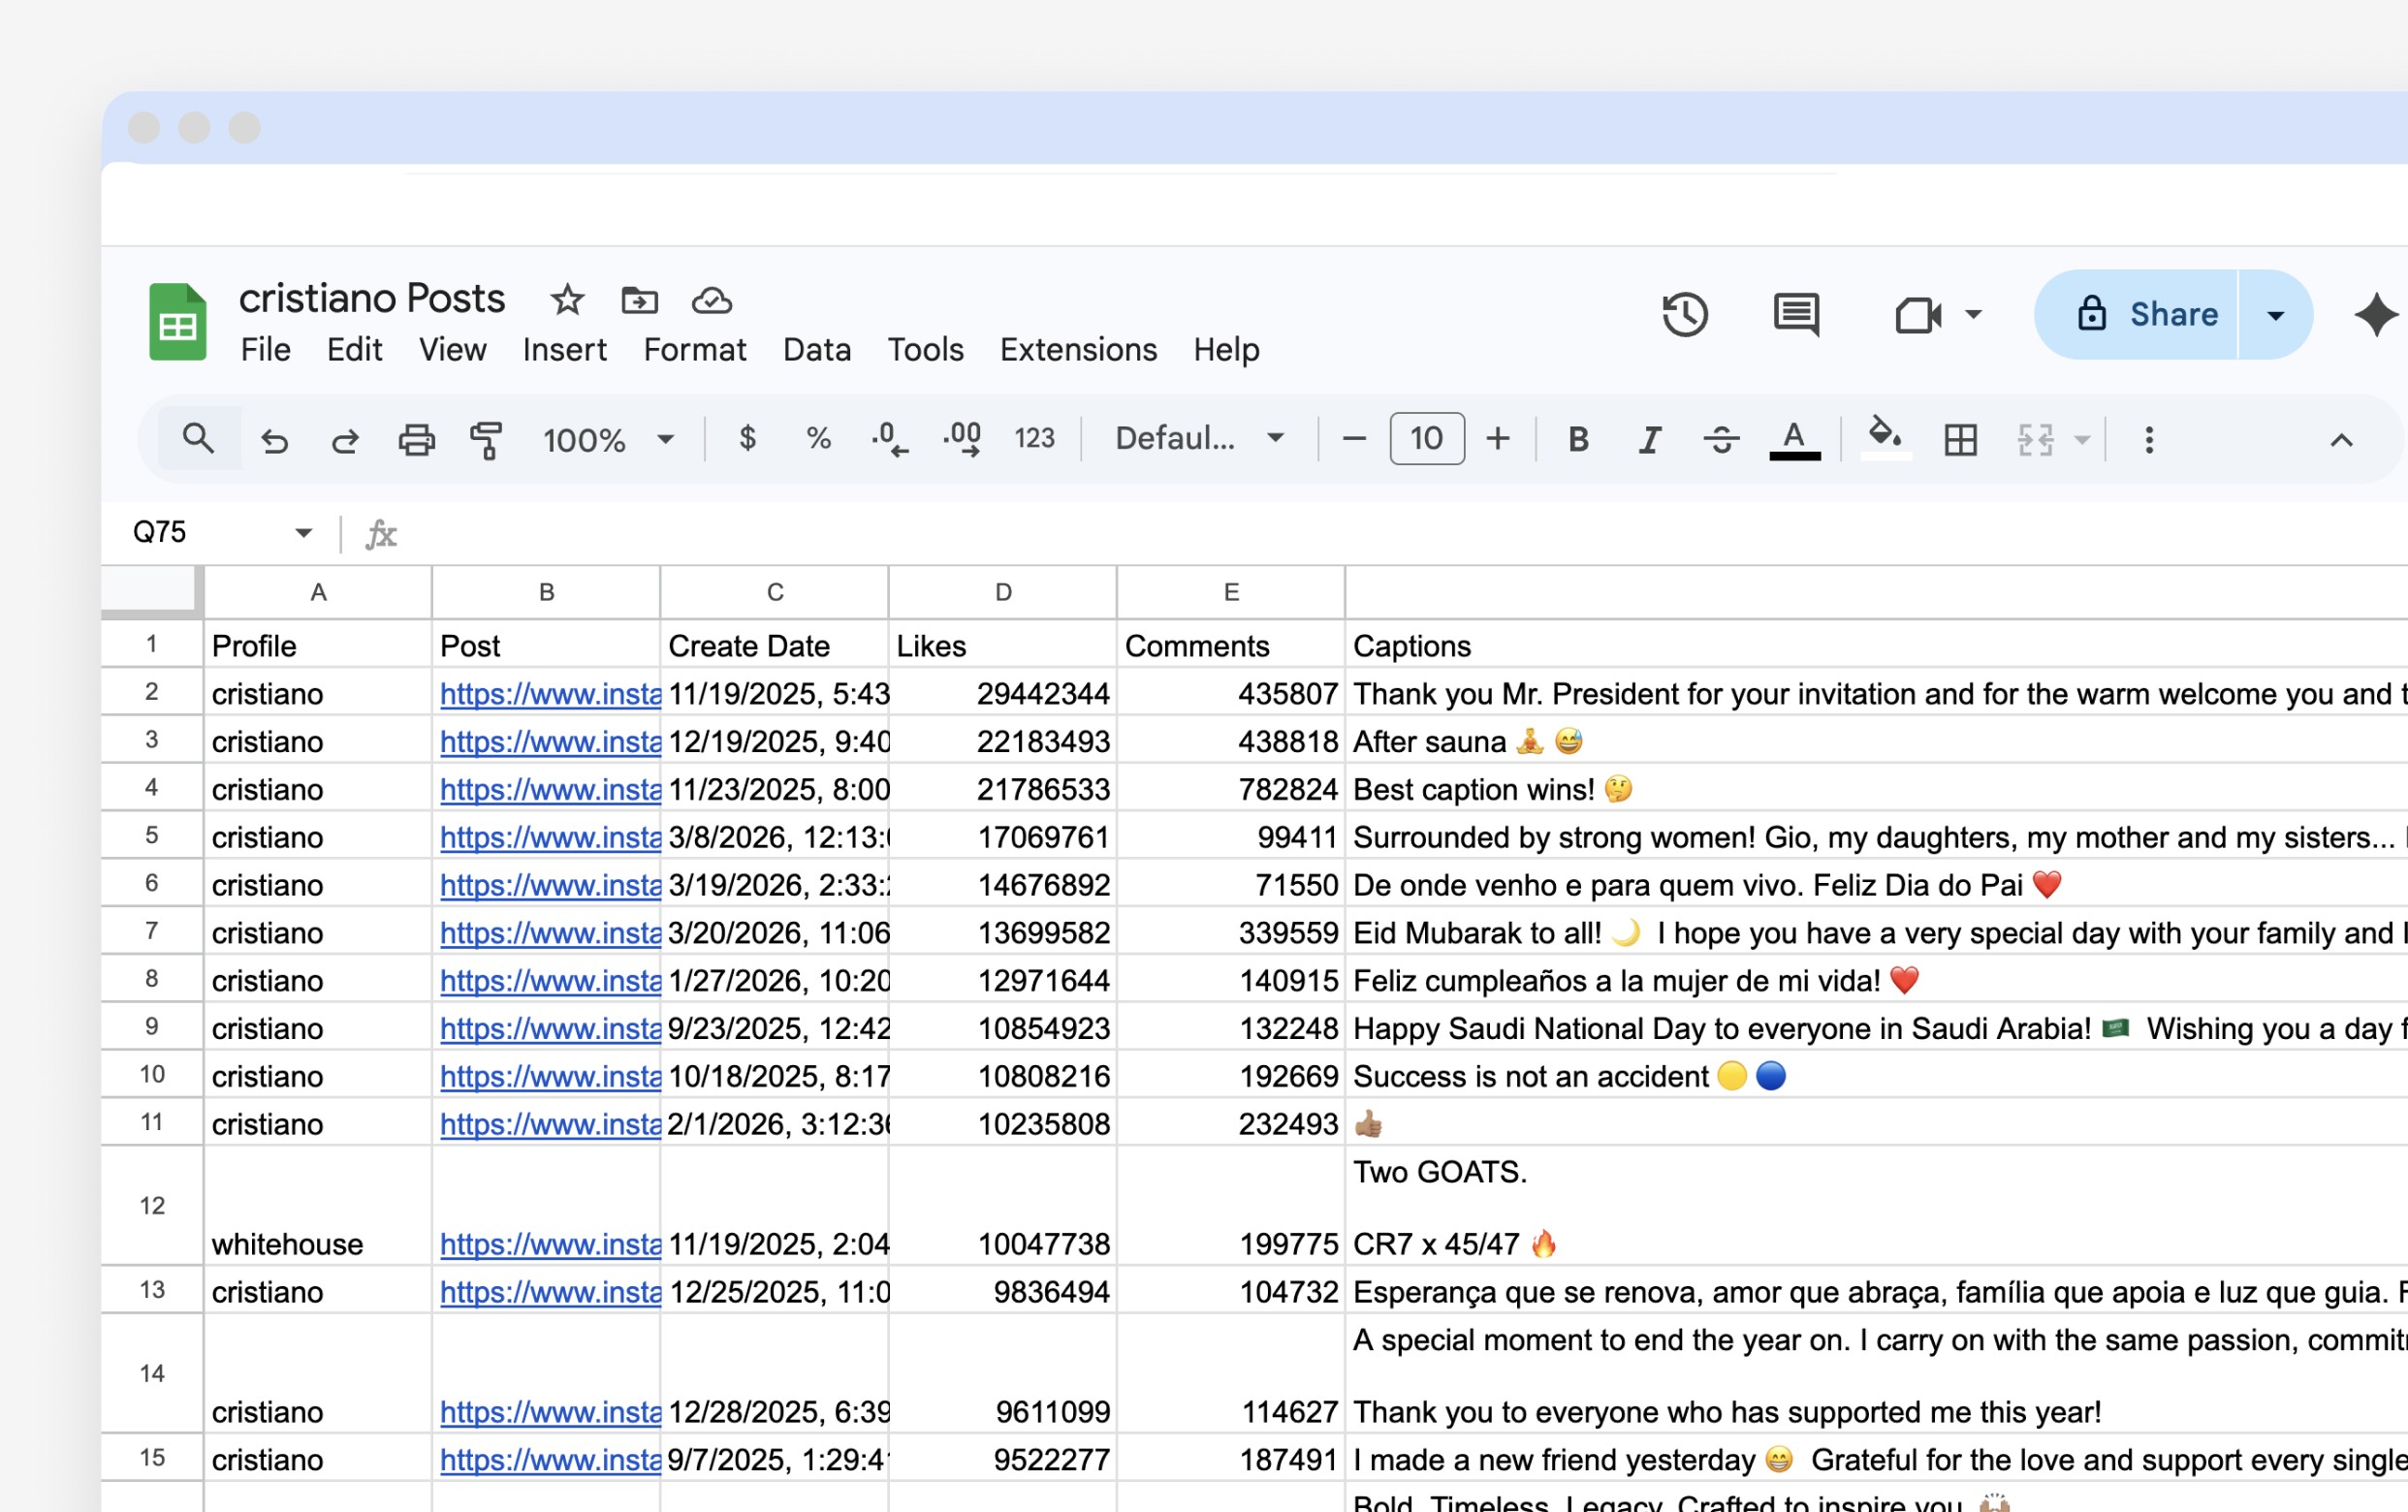Click the paint format roller icon
The image size is (2408, 1512).
(486, 439)
